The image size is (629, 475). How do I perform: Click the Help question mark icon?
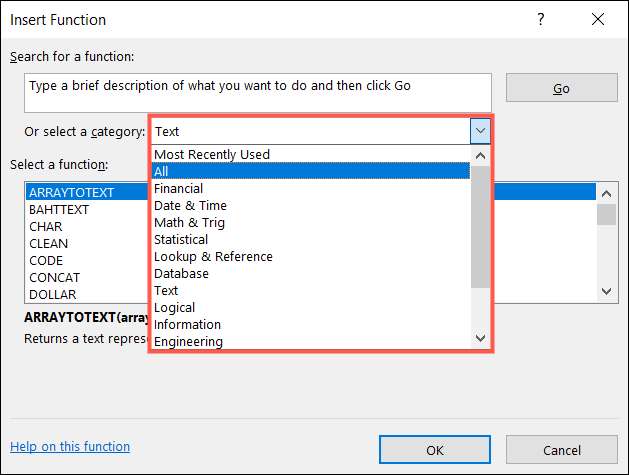click(542, 19)
